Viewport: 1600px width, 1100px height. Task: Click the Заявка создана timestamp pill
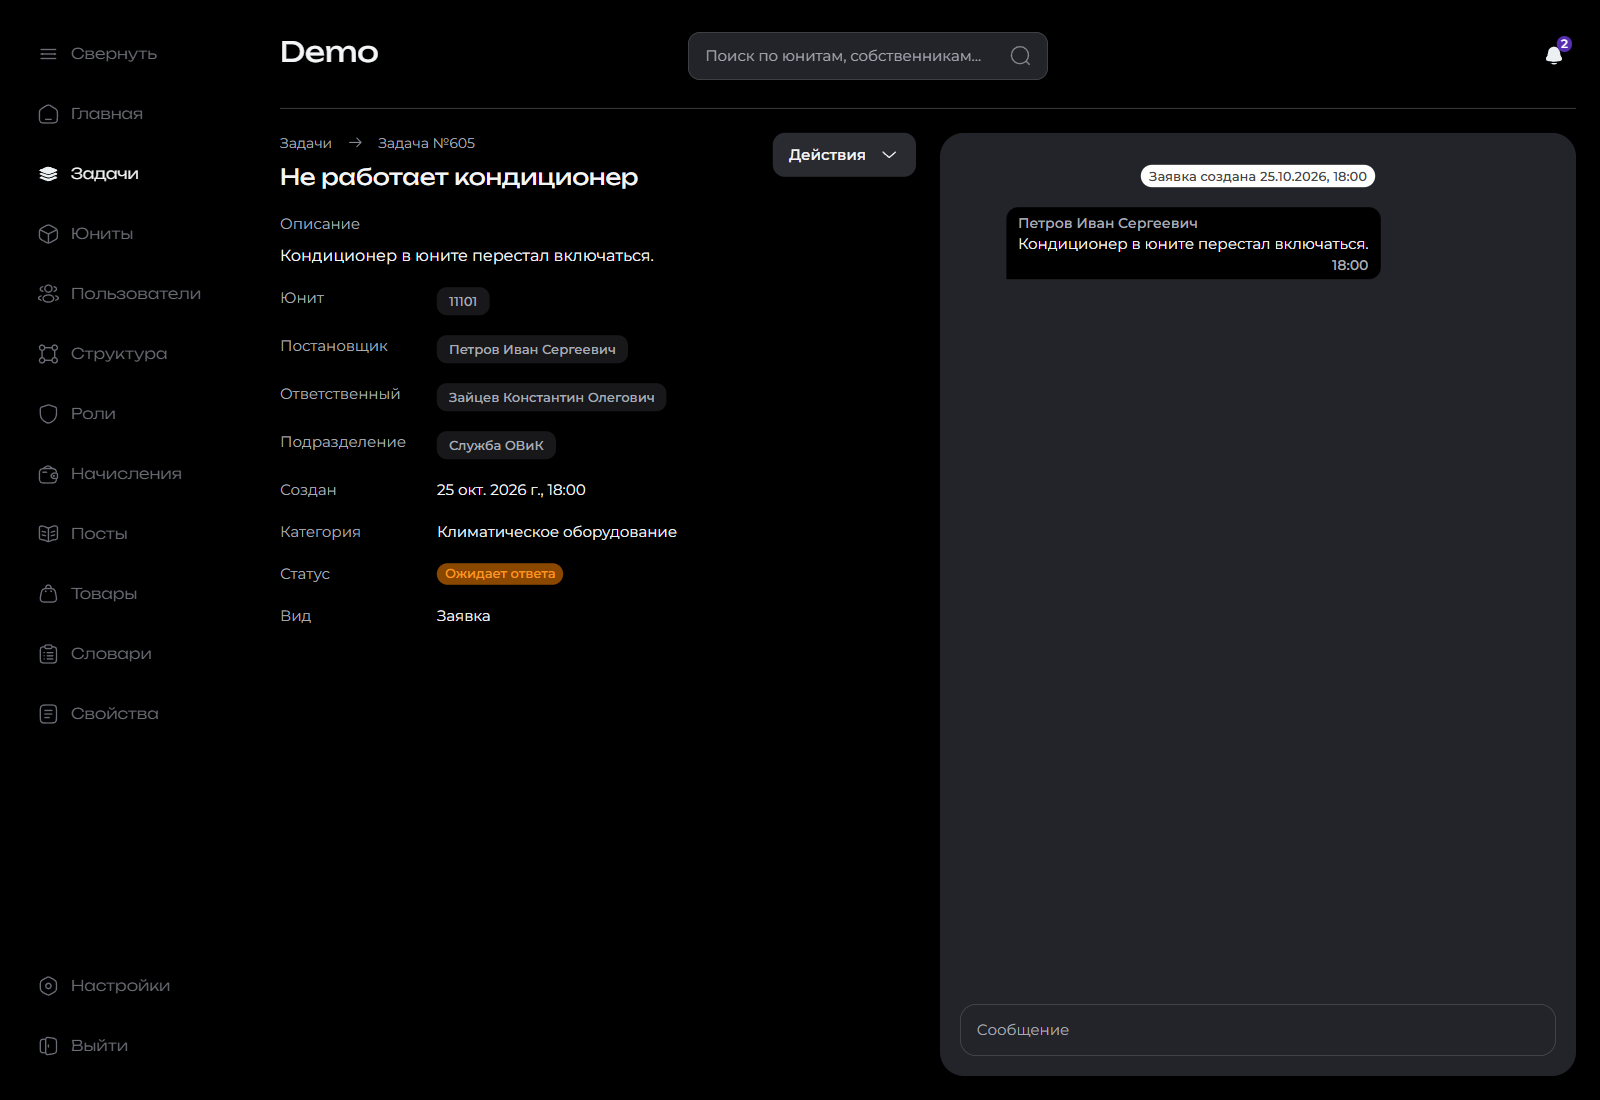click(1258, 176)
